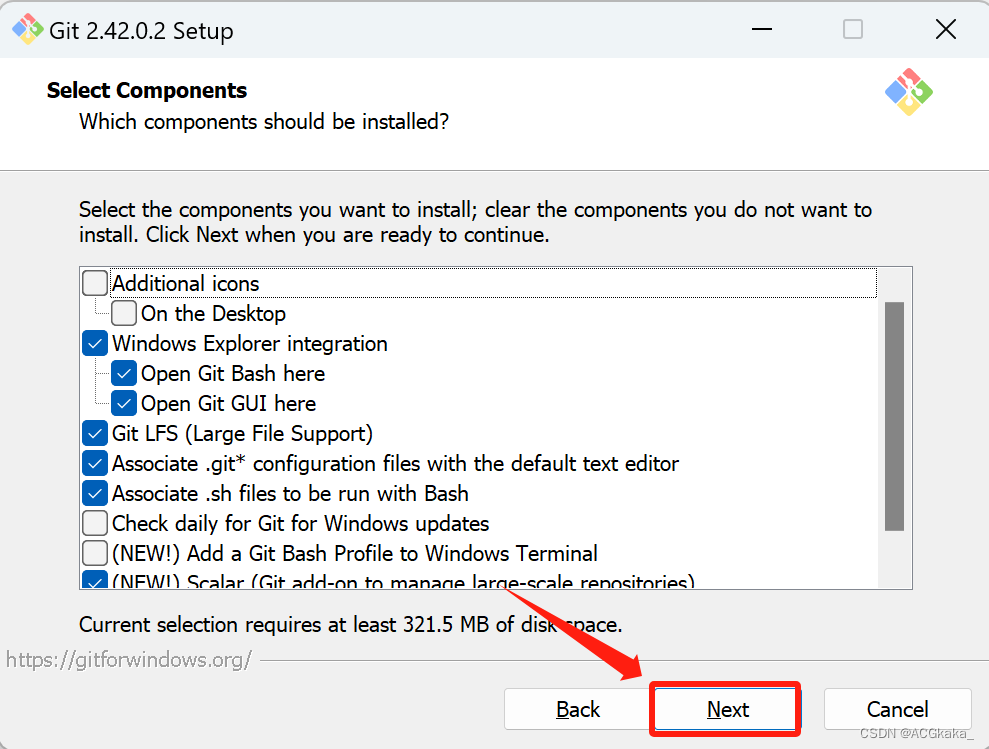Uncheck Git LFS (Large File Support)

tap(95, 433)
